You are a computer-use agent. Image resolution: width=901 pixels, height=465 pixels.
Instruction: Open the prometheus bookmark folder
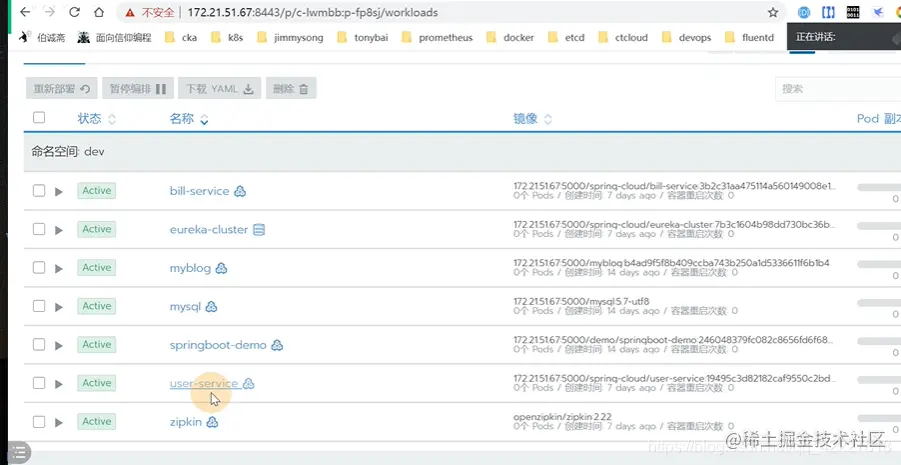tap(437, 38)
